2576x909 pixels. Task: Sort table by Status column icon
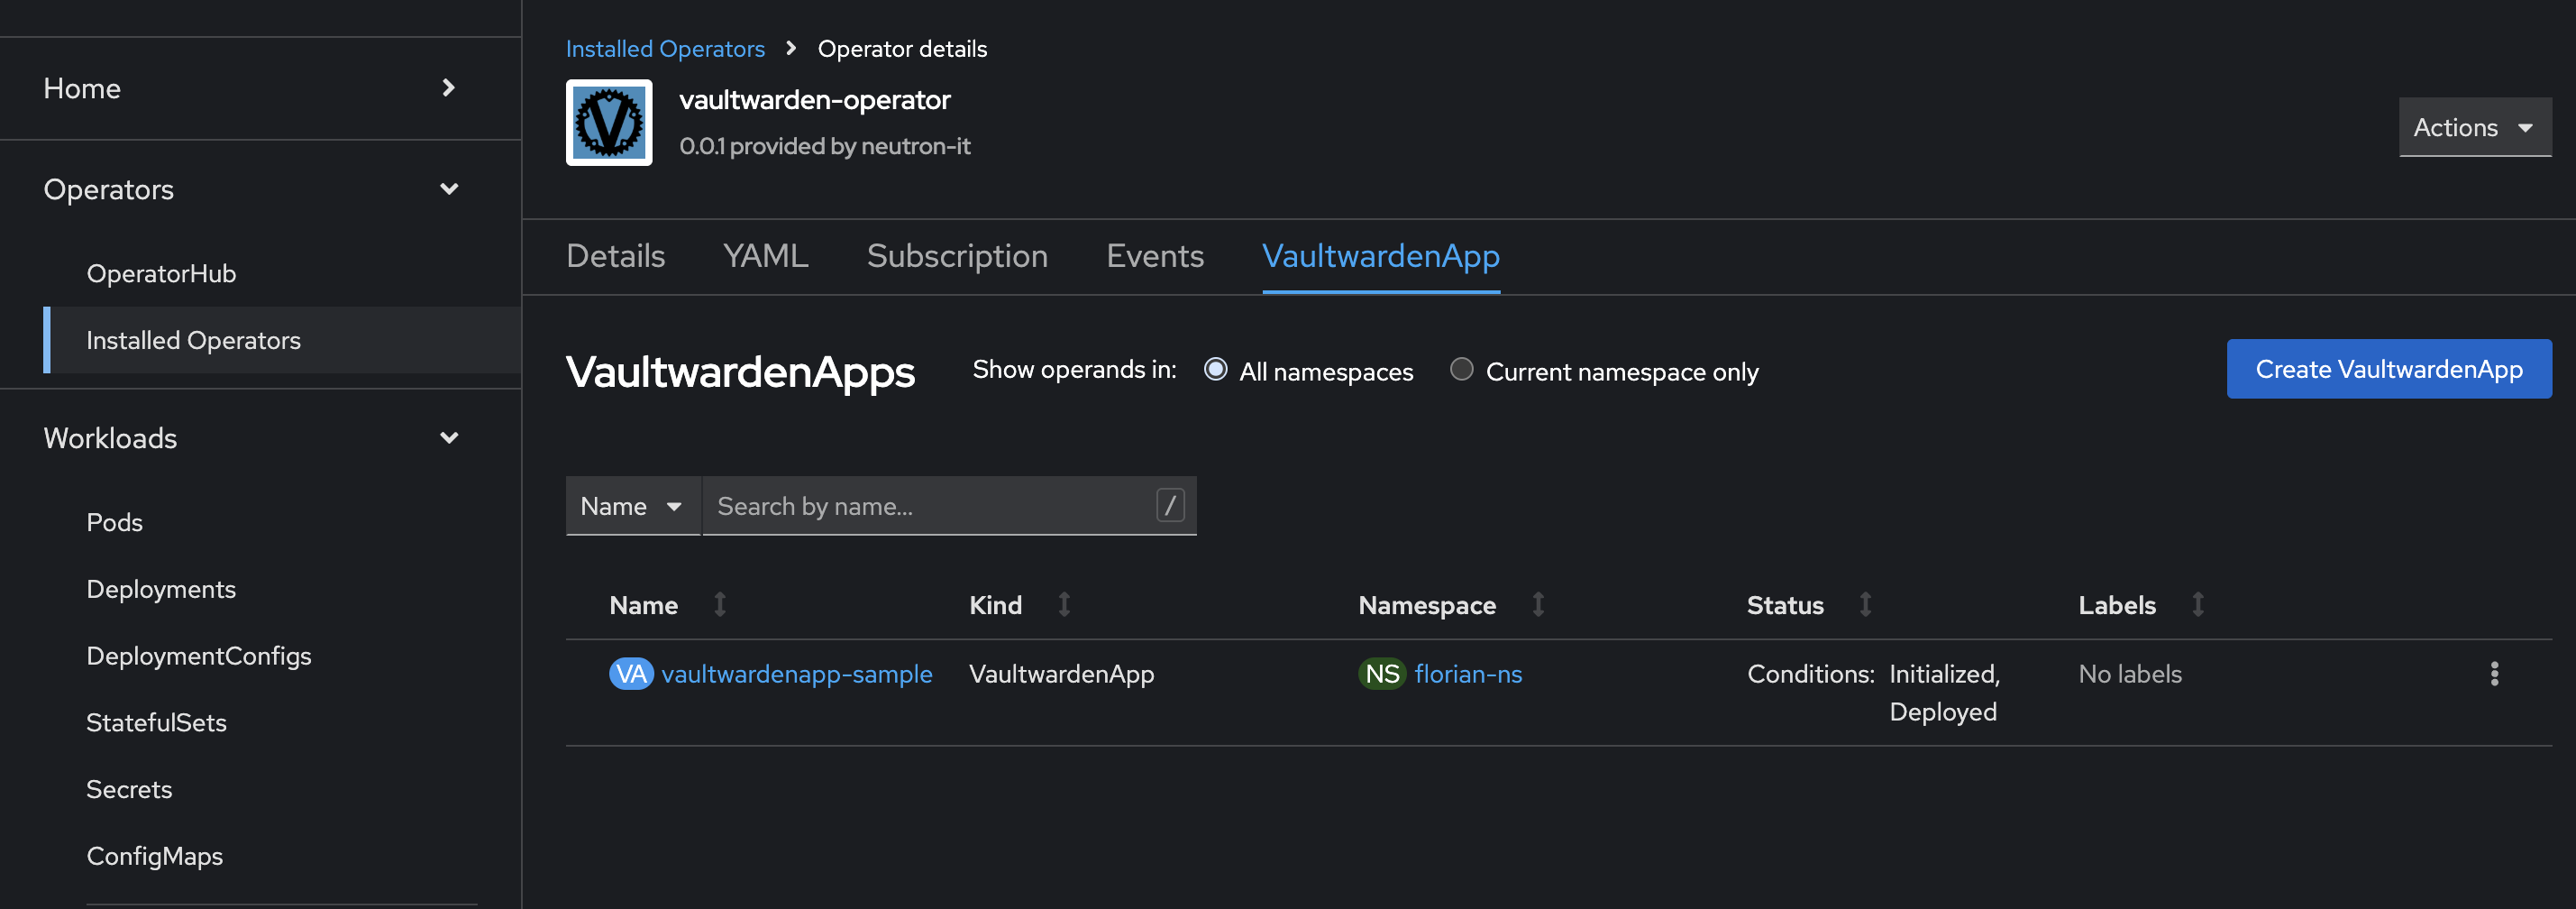pos(1865,605)
